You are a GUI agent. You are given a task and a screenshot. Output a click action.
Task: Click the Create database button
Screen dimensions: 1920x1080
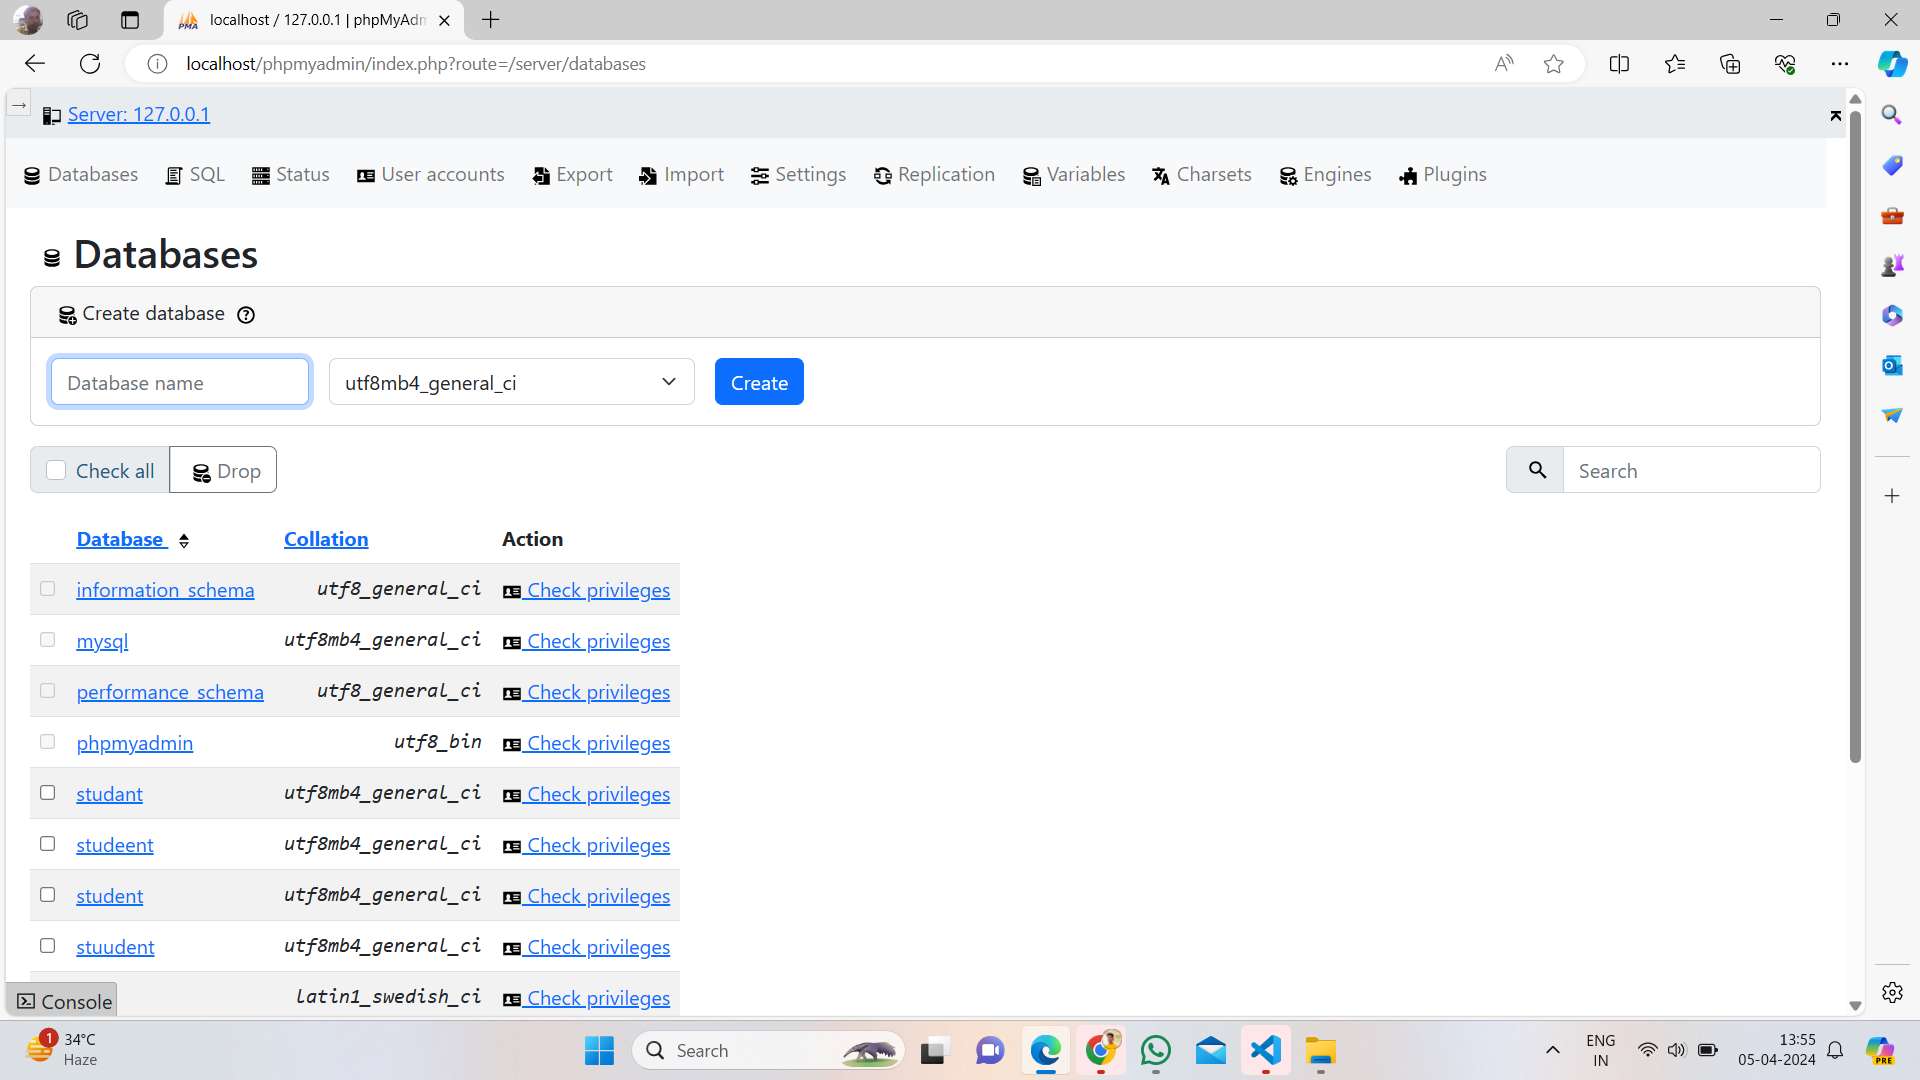coord(760,382)
